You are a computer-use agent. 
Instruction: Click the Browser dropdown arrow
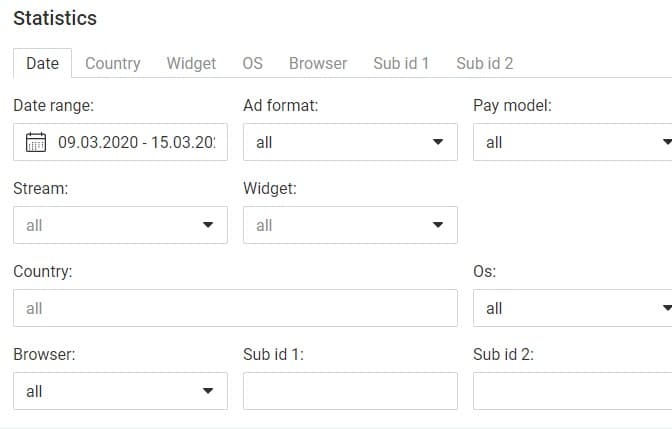tap(208, 390)
